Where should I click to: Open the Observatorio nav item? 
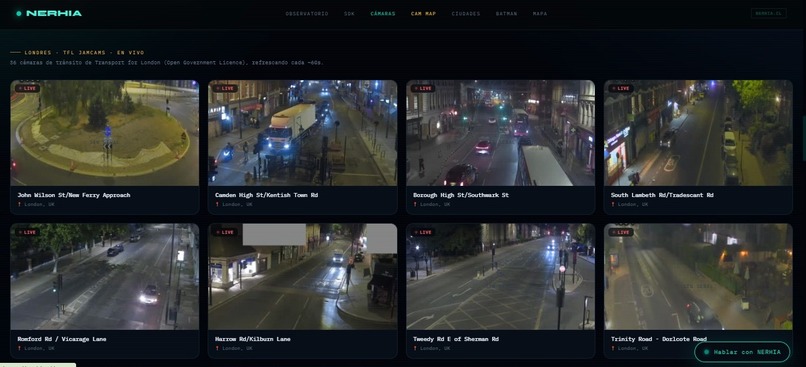[x=307, y=14]
